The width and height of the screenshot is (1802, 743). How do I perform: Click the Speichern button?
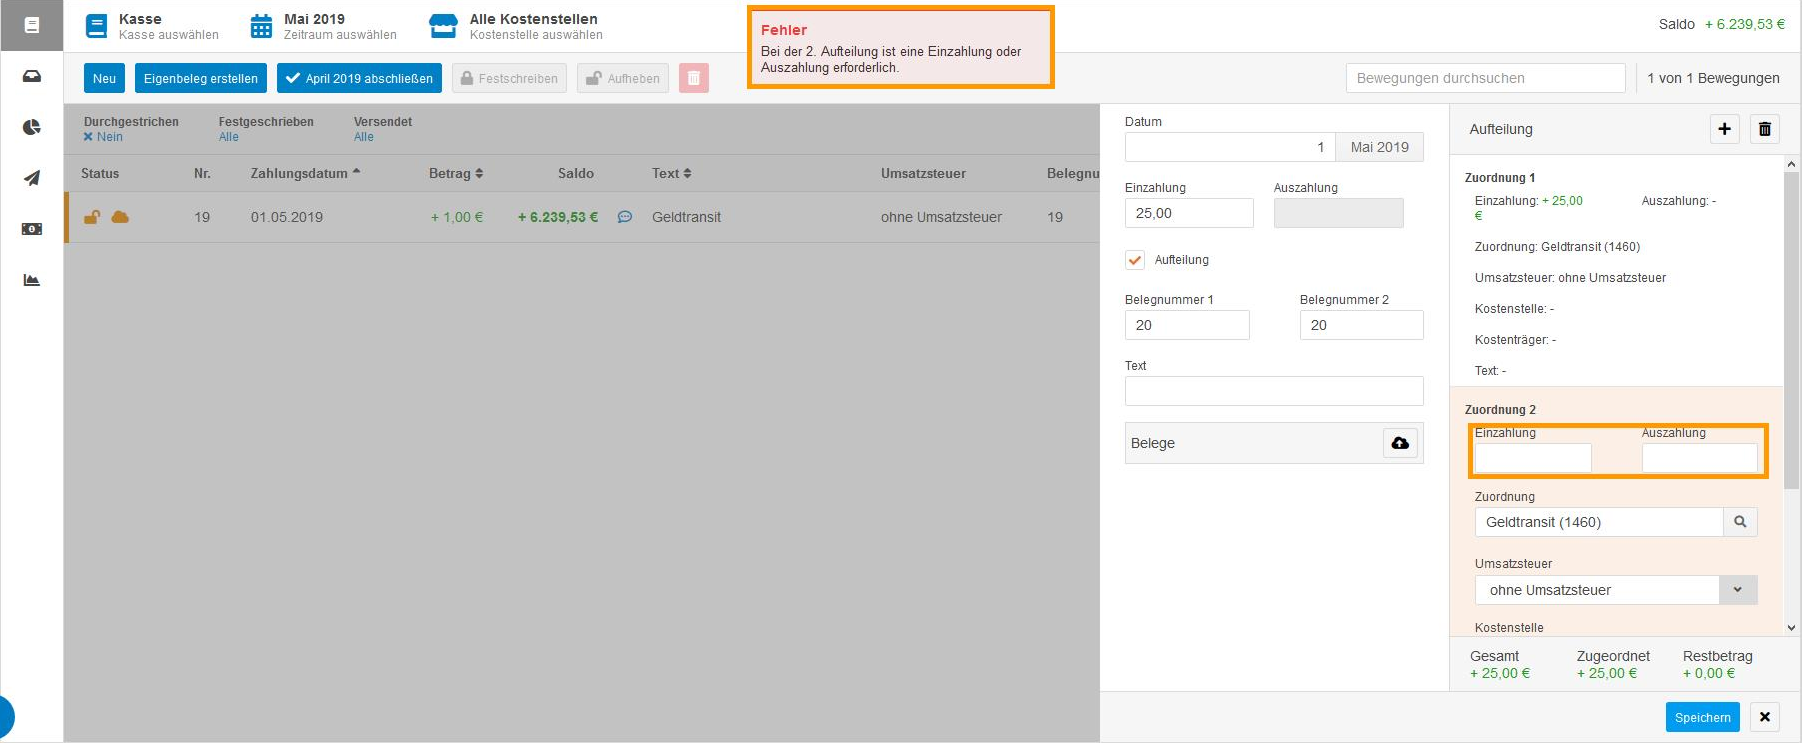tap(1702, 717)
